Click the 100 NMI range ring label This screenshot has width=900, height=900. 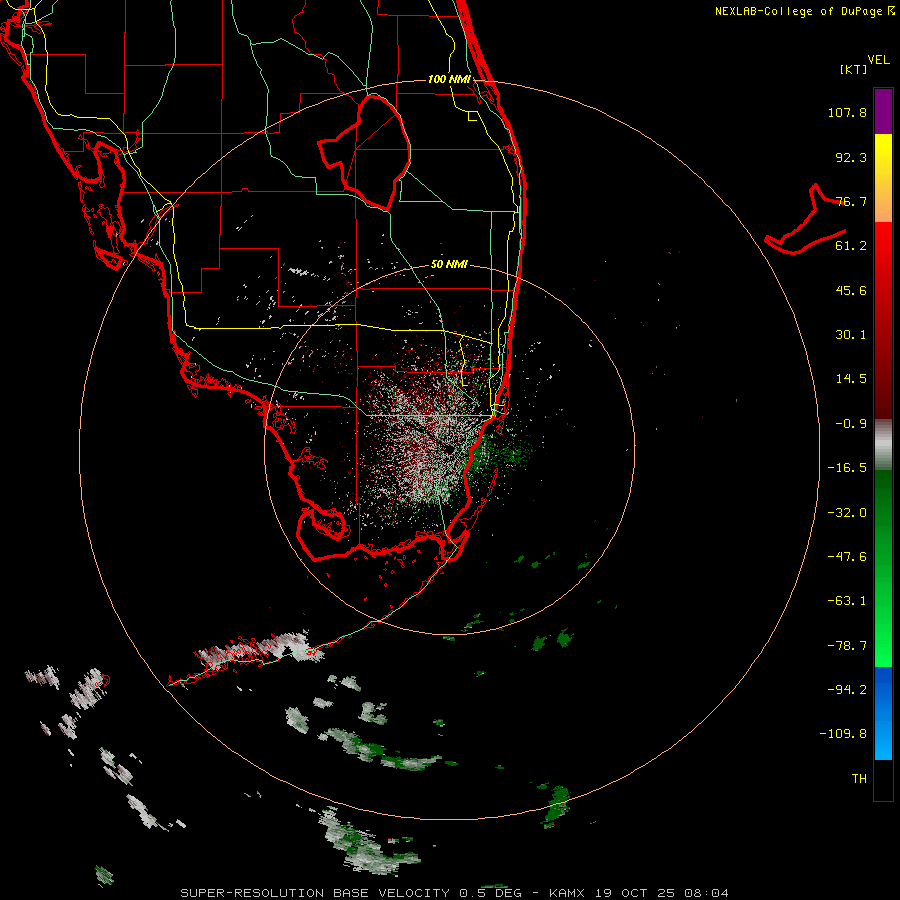[x=449, y=79]
